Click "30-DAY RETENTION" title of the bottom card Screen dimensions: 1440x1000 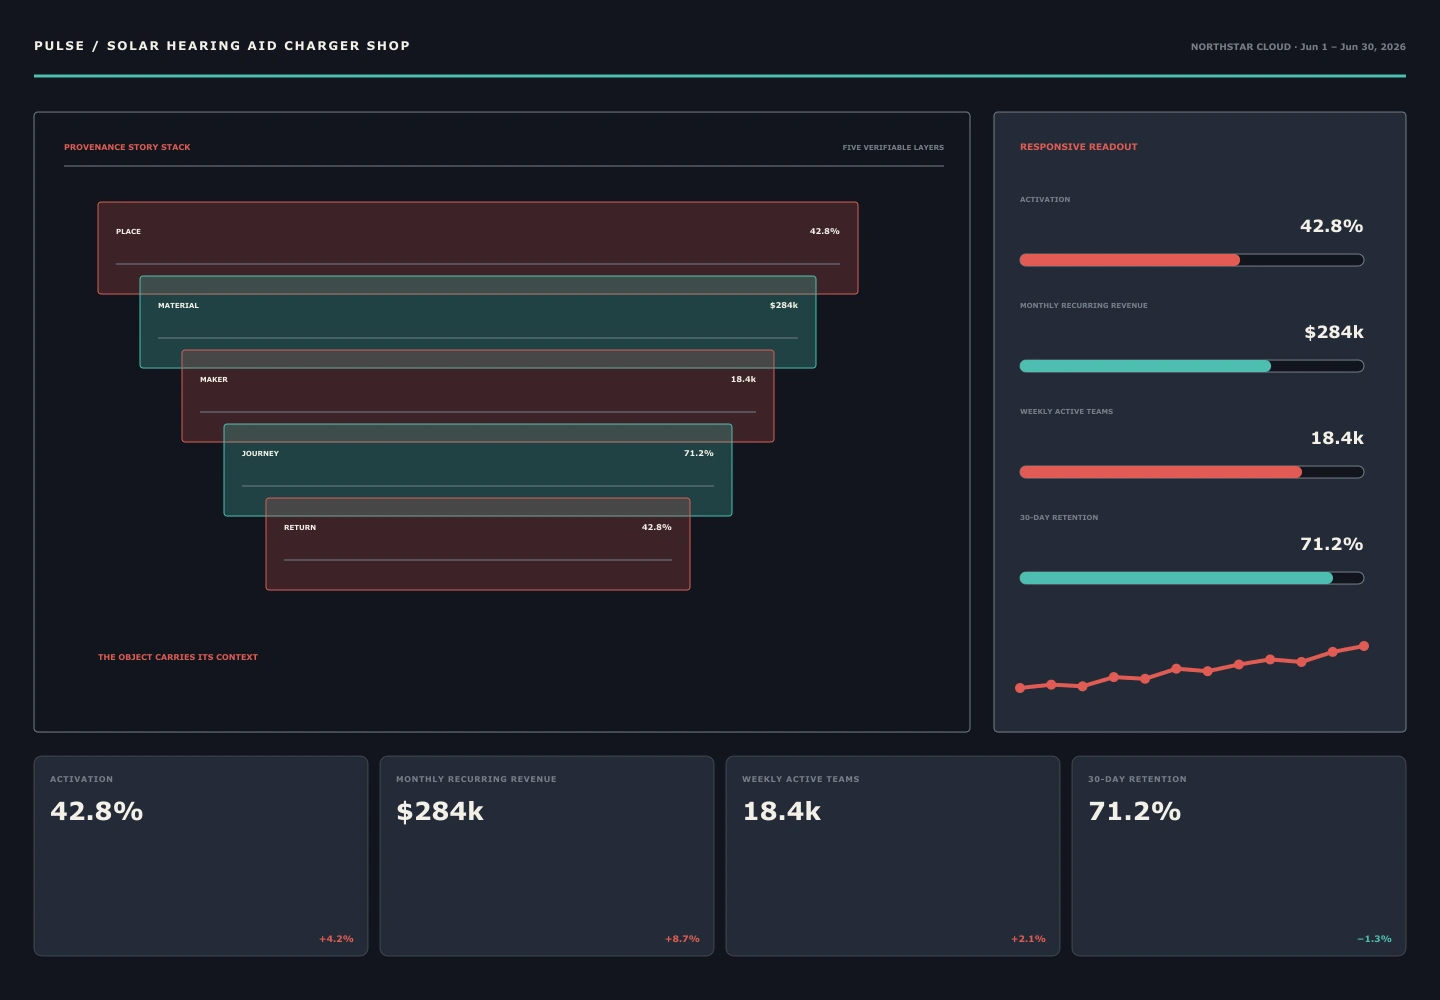point(1137,779)
